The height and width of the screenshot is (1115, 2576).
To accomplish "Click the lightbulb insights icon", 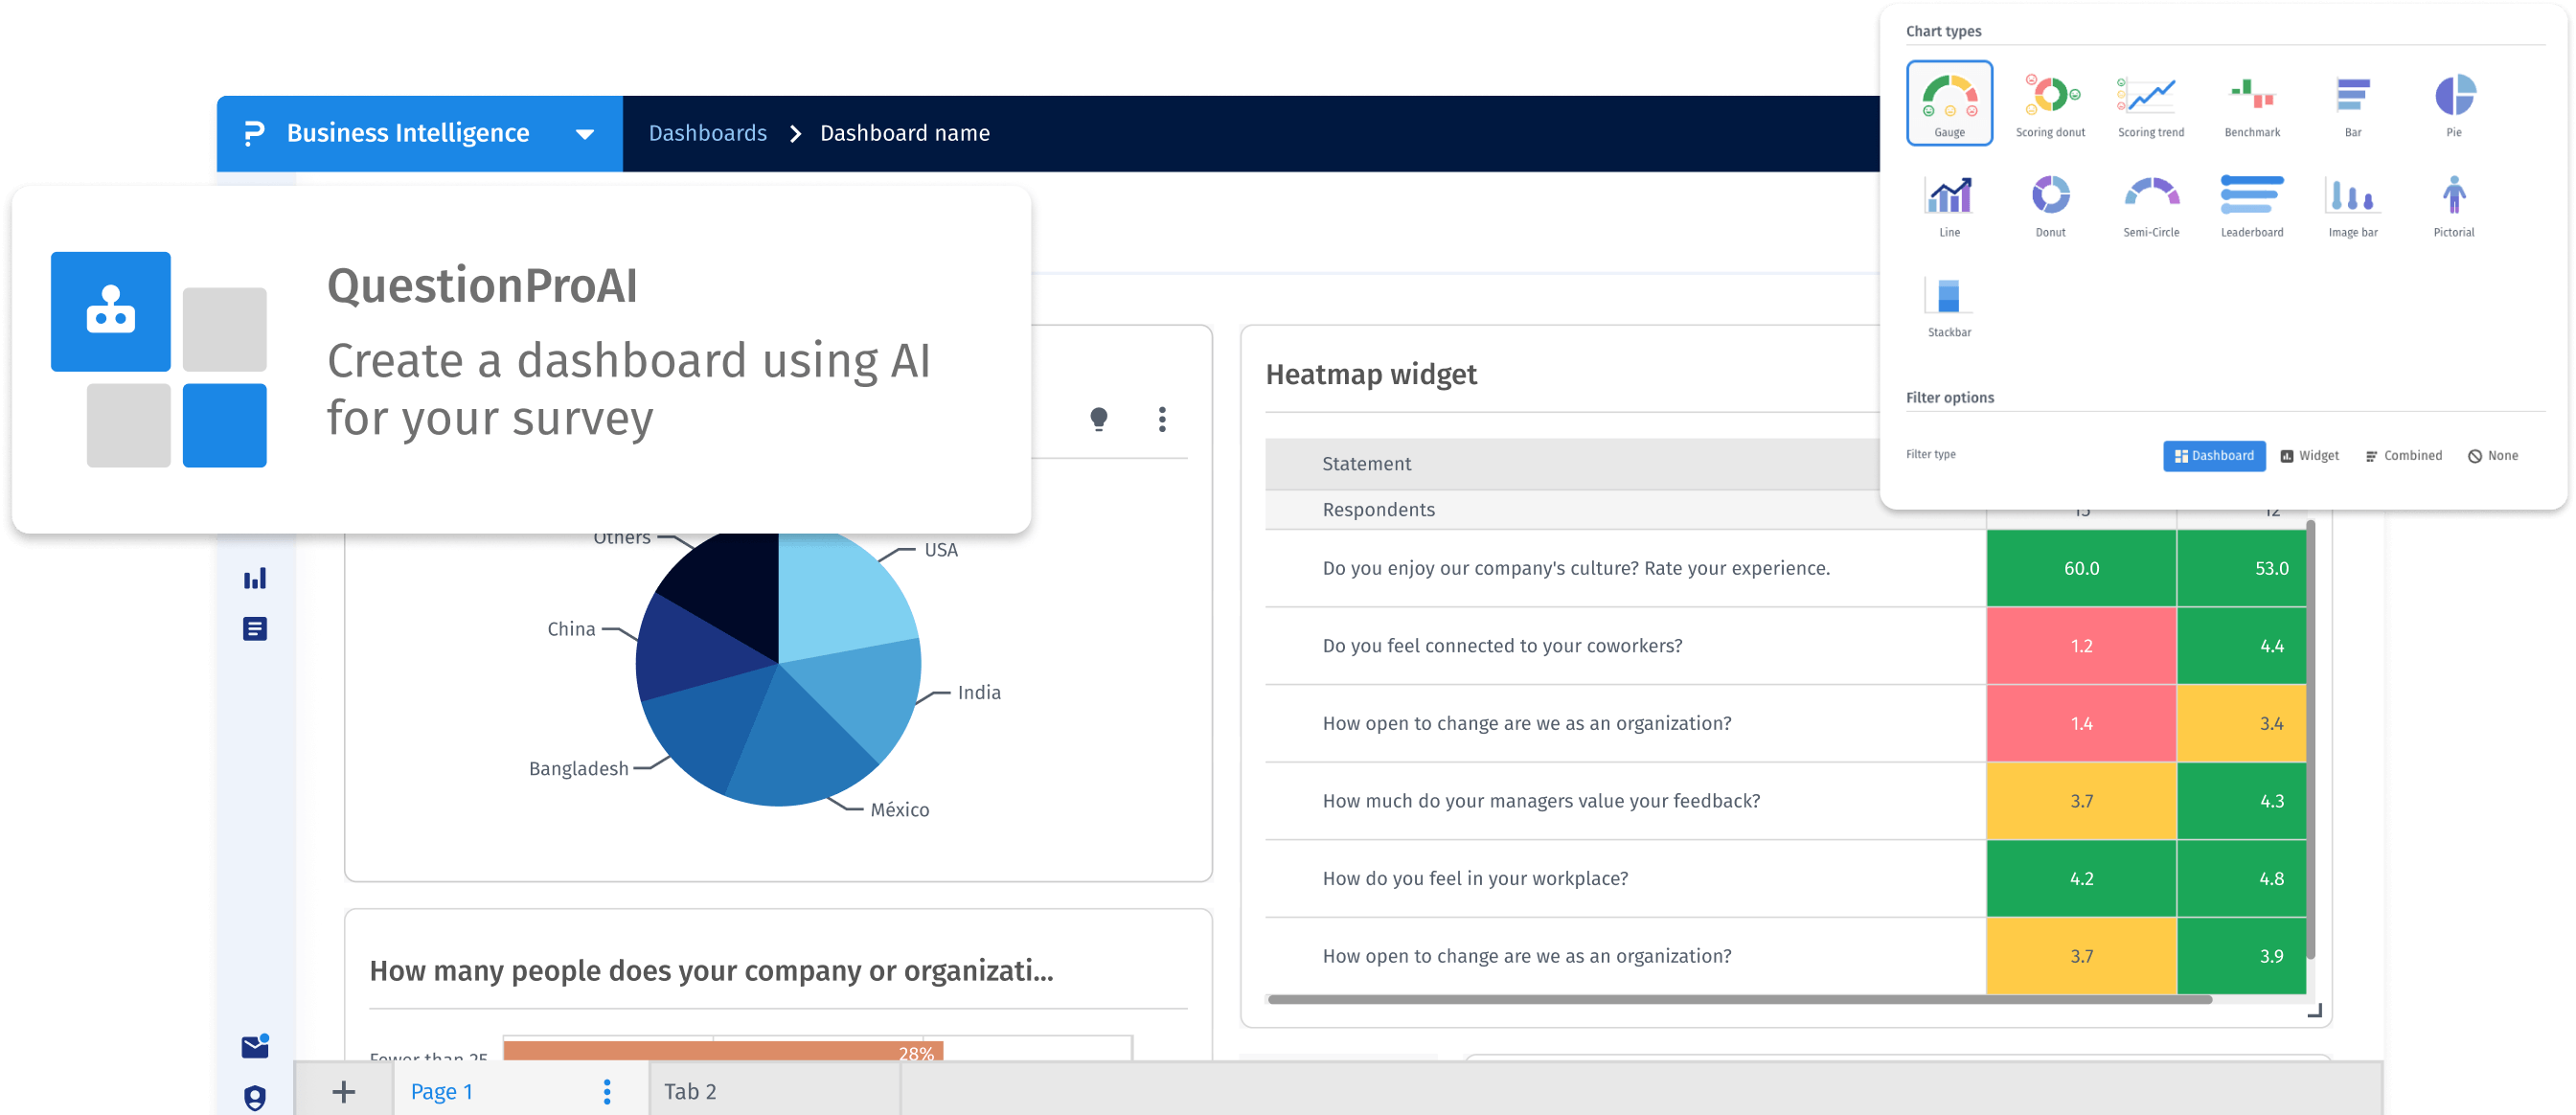I will click(1098, 419).
